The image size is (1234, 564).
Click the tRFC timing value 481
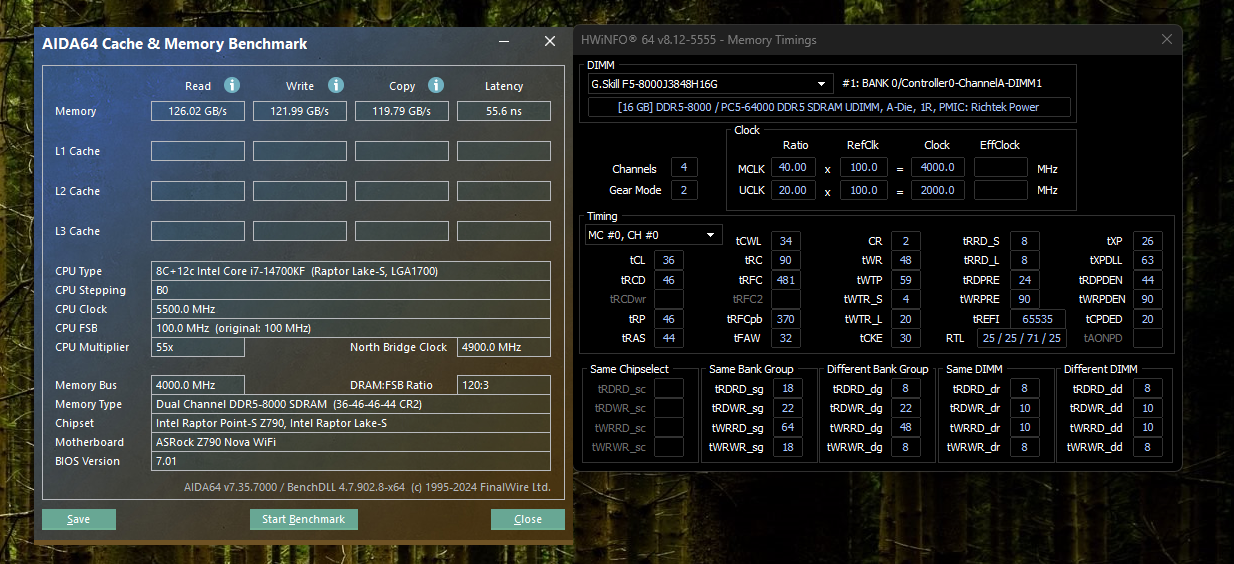786,280
